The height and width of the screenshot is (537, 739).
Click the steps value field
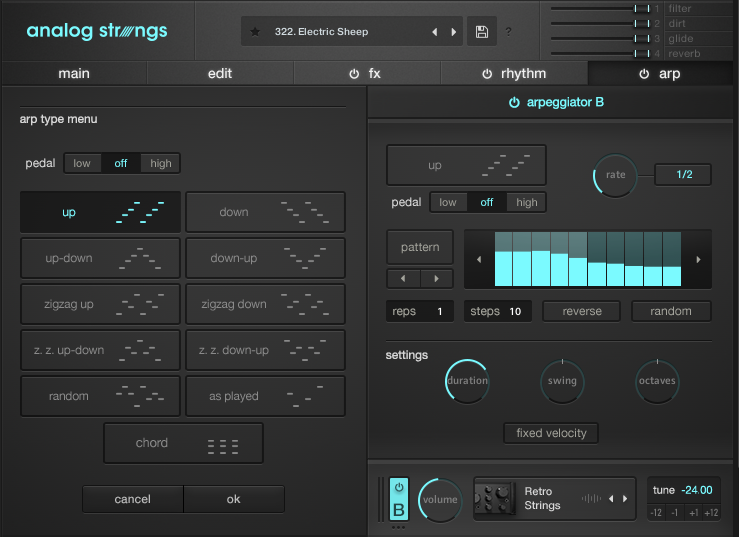pos(498,311)
